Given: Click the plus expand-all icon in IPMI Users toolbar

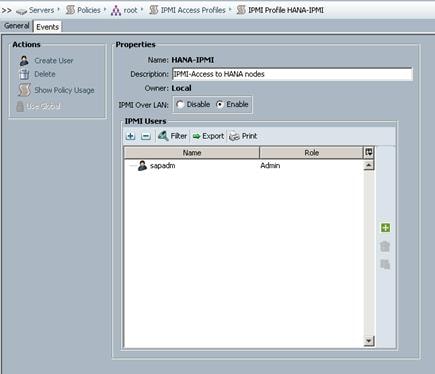Looking at the screenshot, I should pos(131,136).
